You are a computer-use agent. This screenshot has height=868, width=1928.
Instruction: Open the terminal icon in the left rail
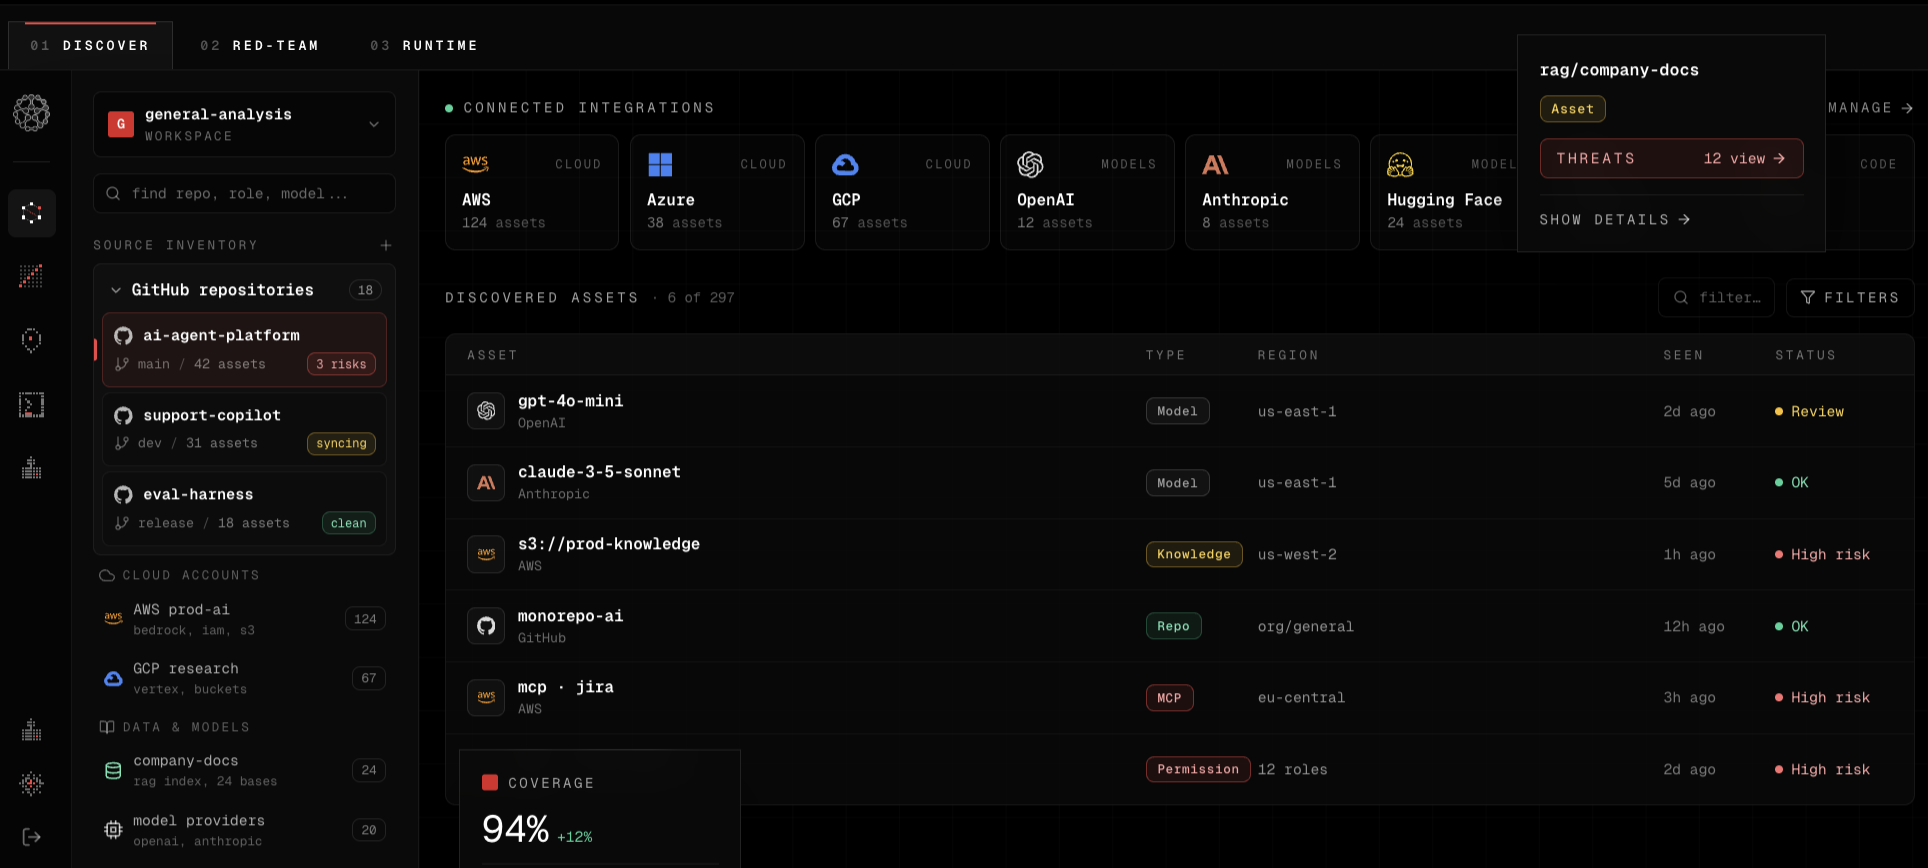coord(31,404)
